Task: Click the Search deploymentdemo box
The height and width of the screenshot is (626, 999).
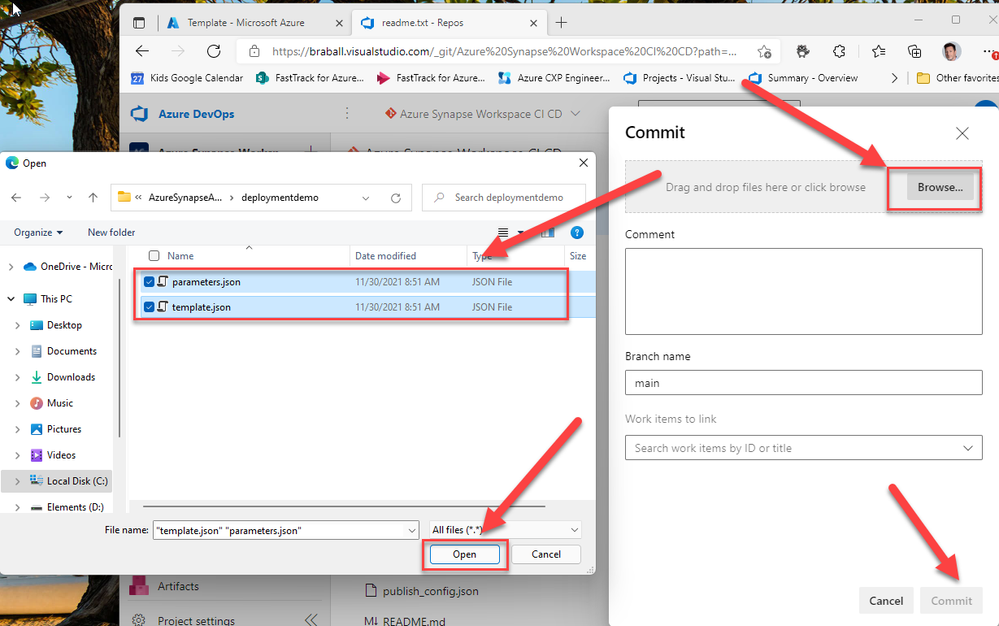Action: [504, 198]
